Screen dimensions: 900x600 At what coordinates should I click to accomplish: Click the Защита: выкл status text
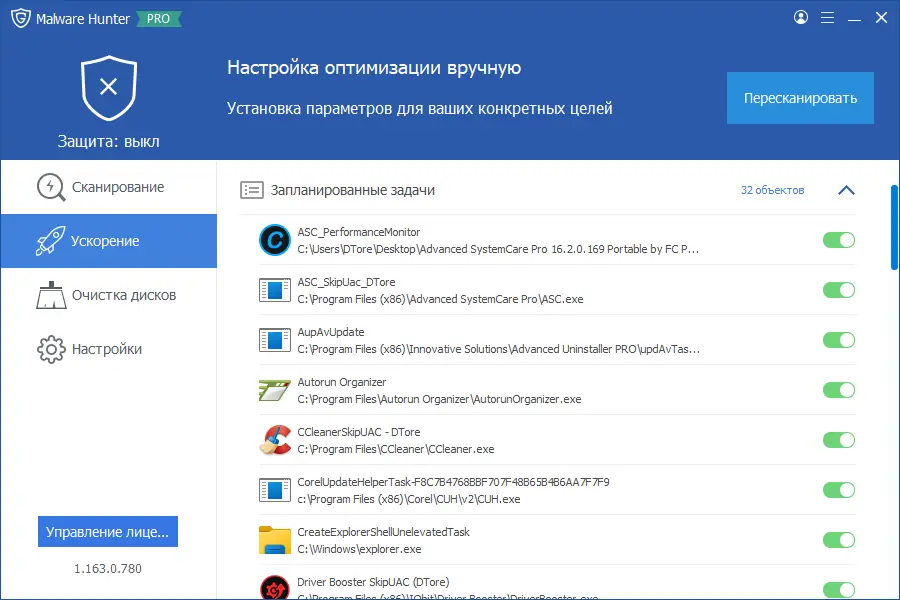tap(108, 141)
